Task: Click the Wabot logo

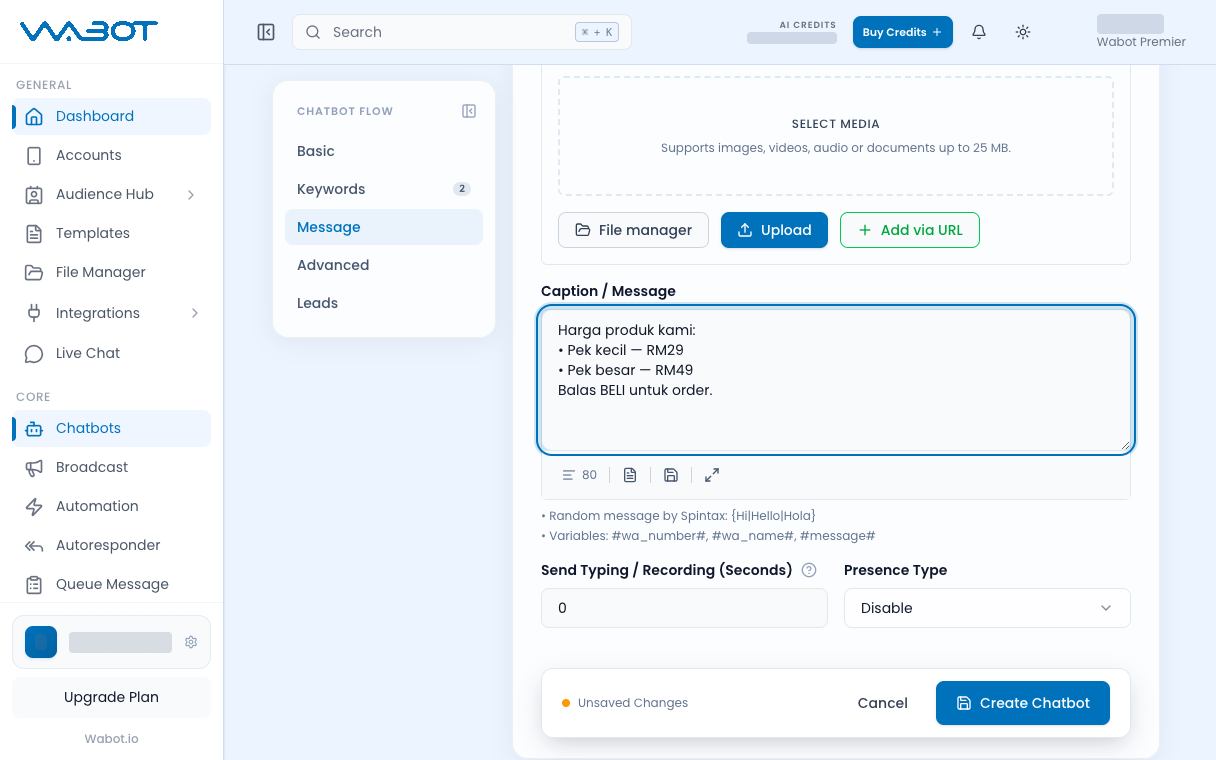Action: 89,32
